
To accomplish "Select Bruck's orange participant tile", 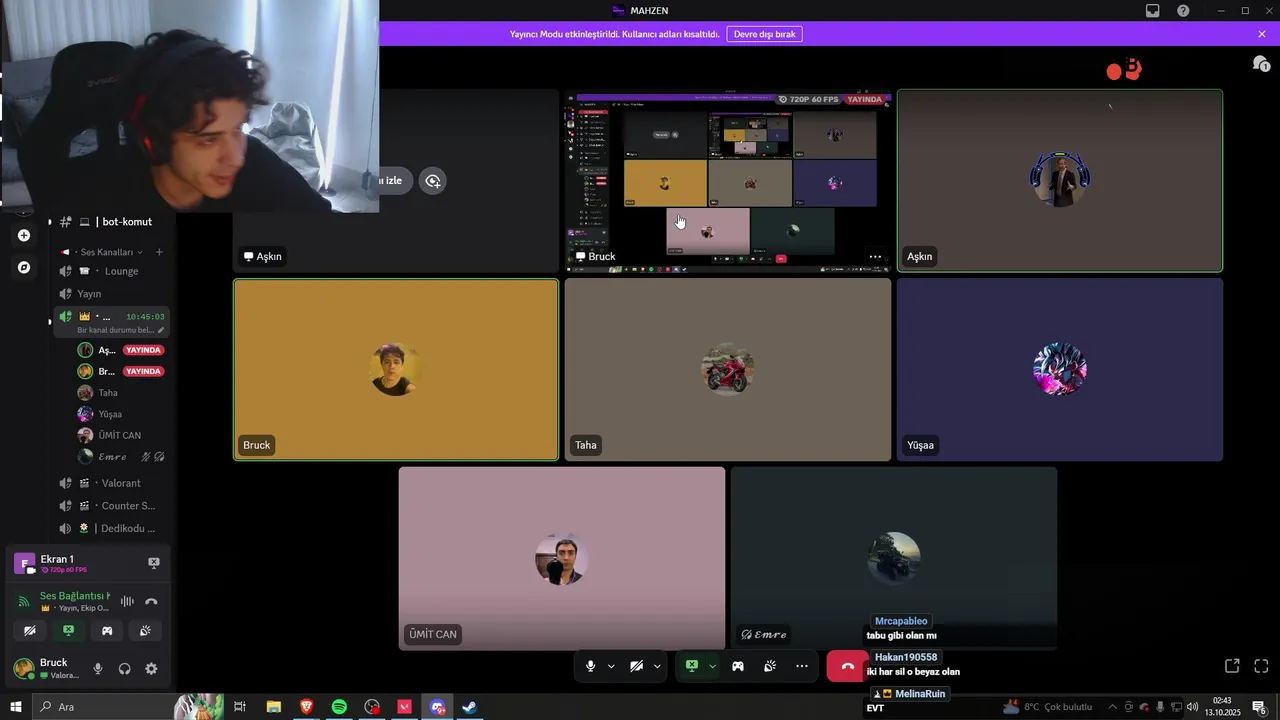I will (x=396, y=370).
